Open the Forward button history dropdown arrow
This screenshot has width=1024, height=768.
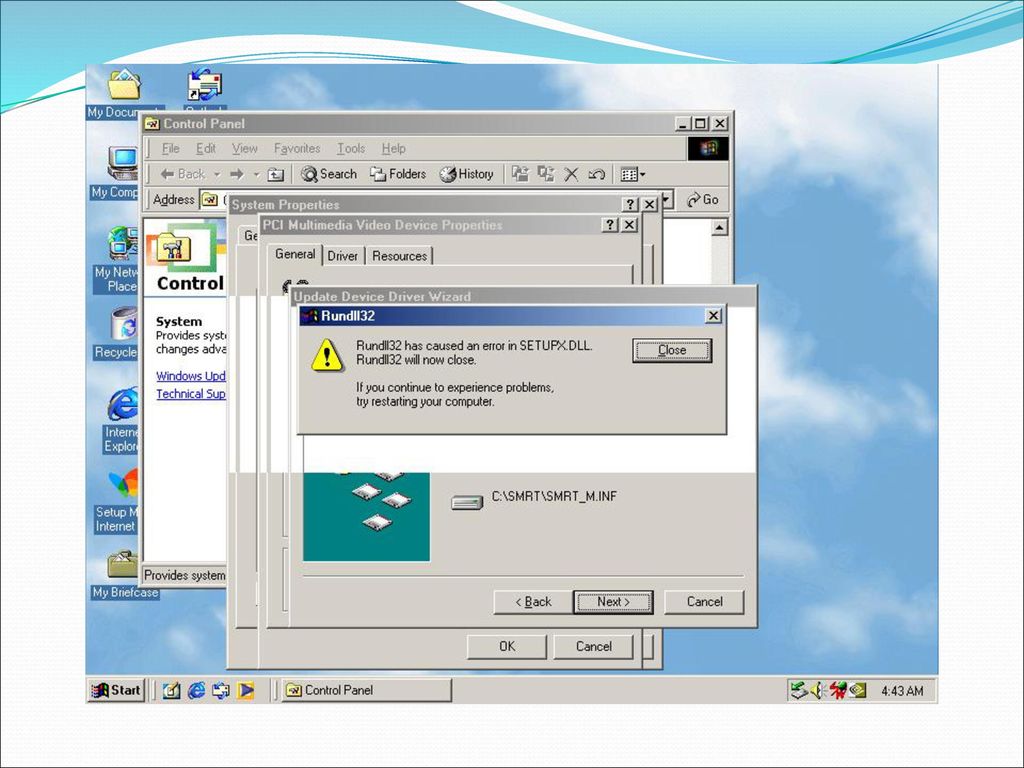coord(256,174)
